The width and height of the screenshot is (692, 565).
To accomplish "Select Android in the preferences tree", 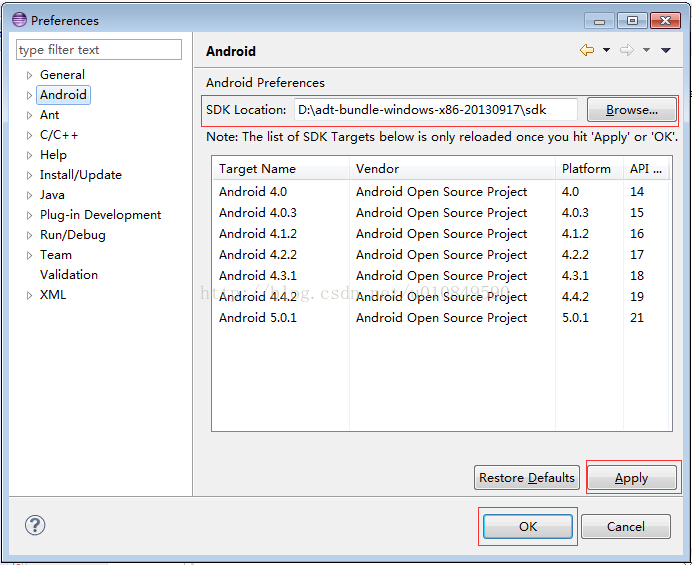I will click(63, 95).
